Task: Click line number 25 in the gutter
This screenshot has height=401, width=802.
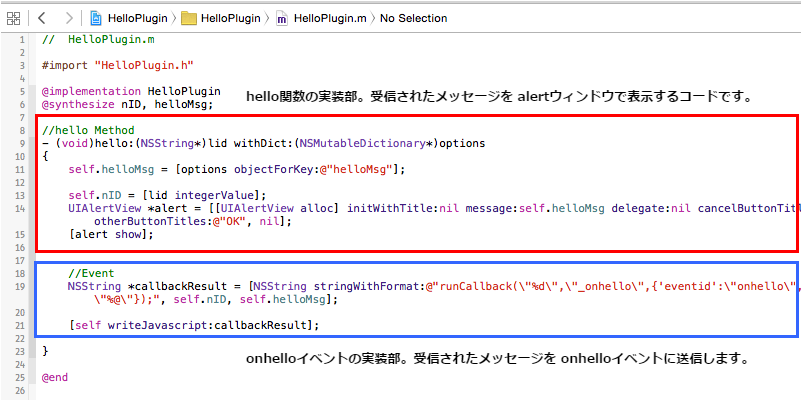Action: coord(20,378)
